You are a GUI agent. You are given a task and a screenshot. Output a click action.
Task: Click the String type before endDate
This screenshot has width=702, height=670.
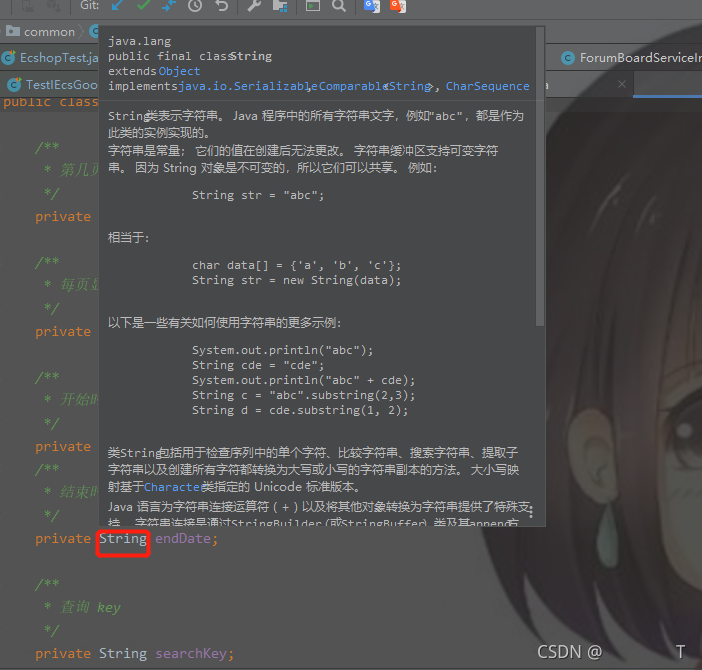click(123, 538)
